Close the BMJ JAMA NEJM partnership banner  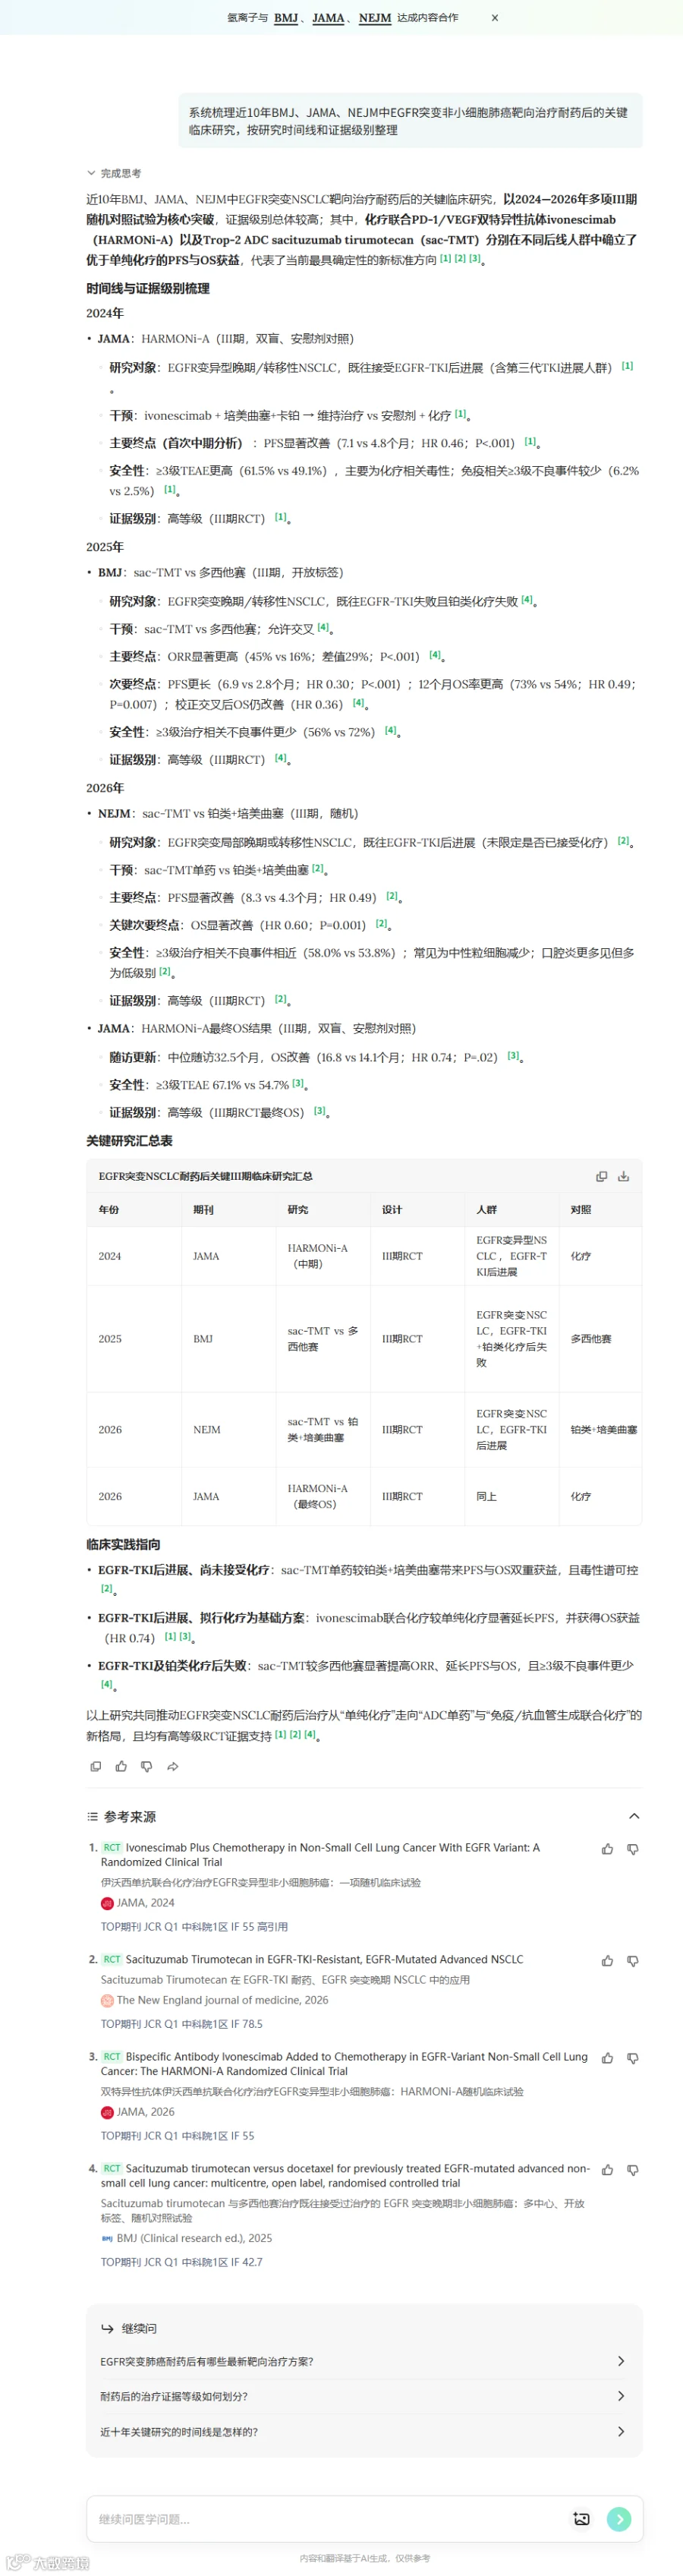tap(494, 18)
